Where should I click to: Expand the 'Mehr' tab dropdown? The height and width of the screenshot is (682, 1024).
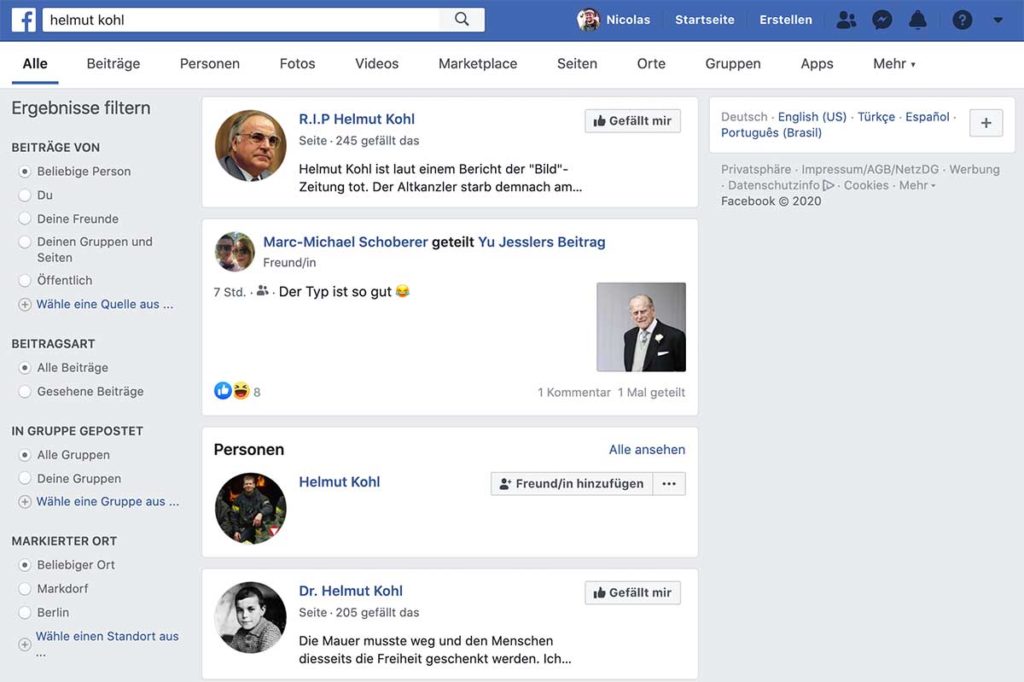(894, 64)
